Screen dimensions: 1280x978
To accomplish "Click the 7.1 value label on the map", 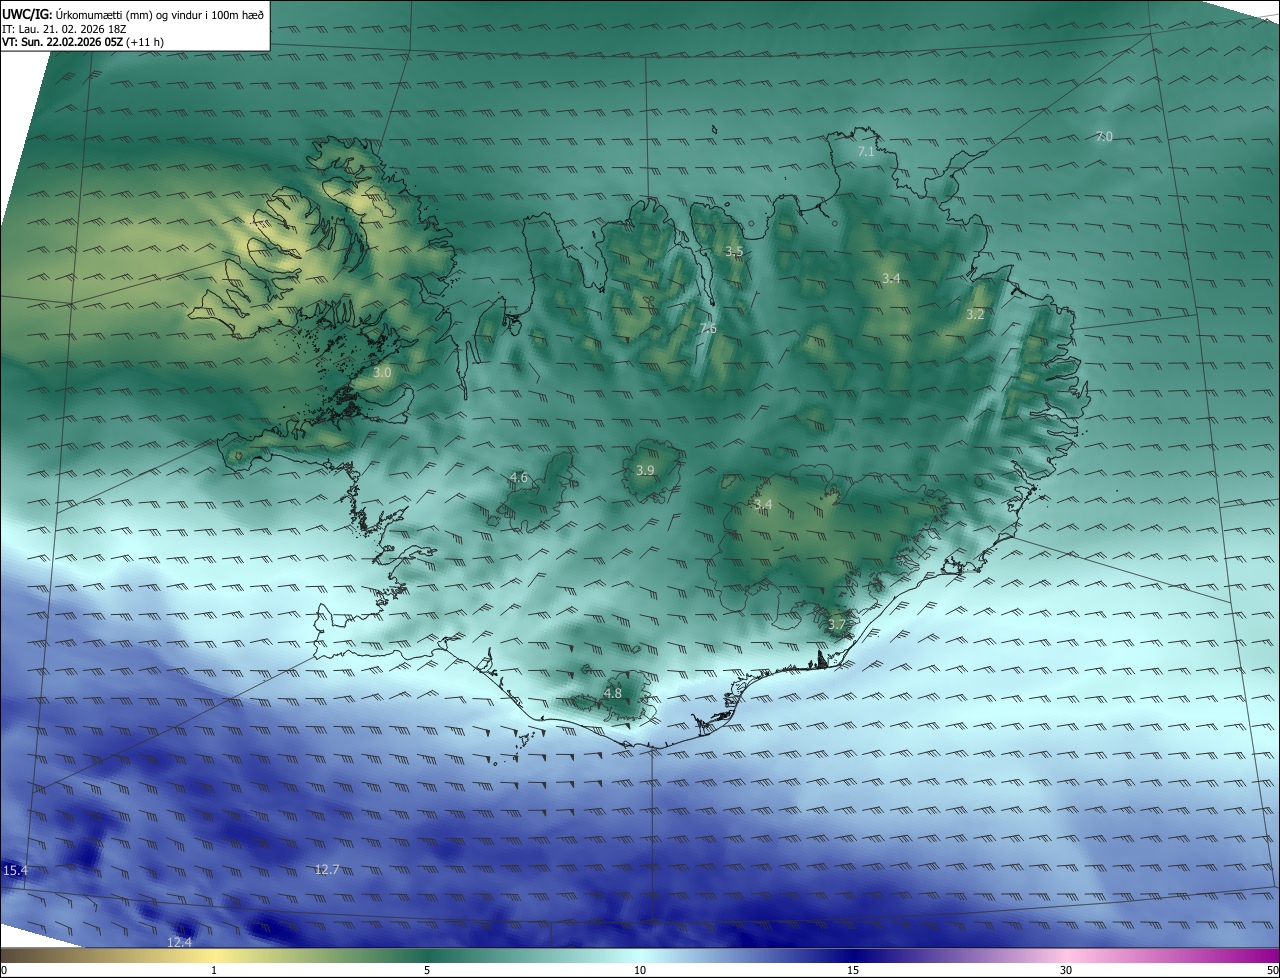I will pyautogui.click(x=866, y=152).
